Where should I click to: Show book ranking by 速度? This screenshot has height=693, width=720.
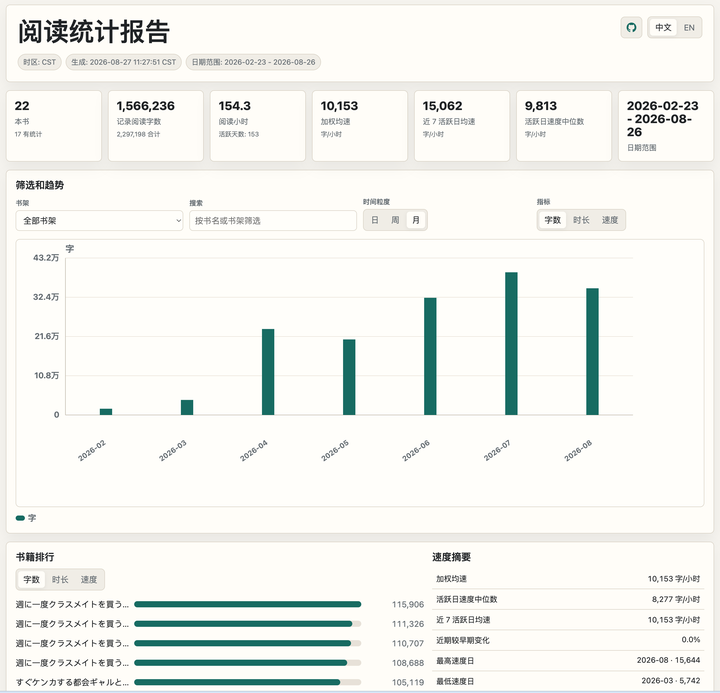89,580
